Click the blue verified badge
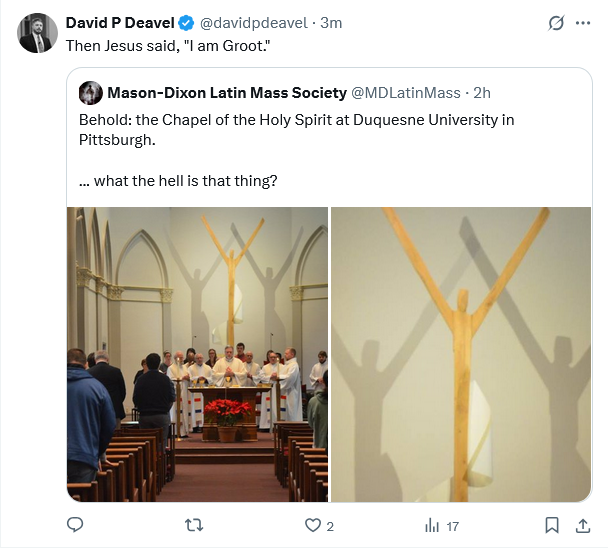This screenshot has height=548, width=608. pos(186,23)
